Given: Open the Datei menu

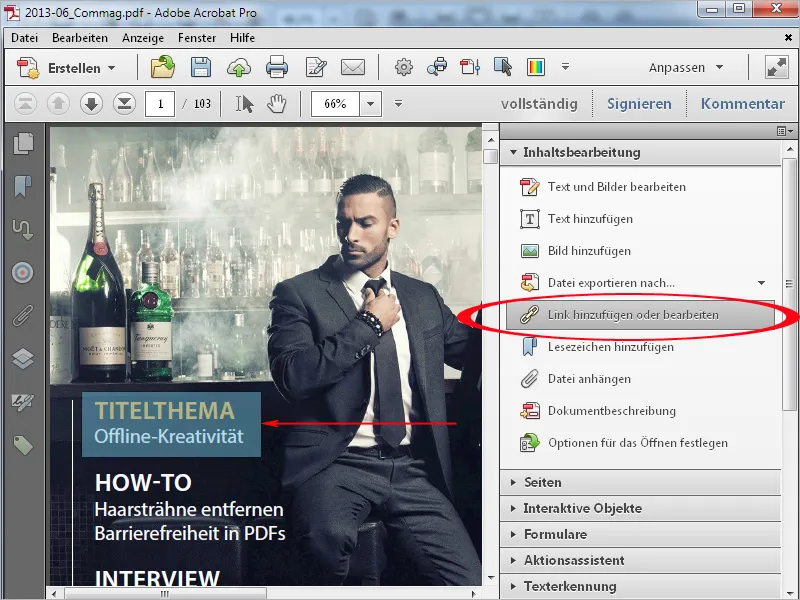Looking at the screenshot, I should point(24,38).
